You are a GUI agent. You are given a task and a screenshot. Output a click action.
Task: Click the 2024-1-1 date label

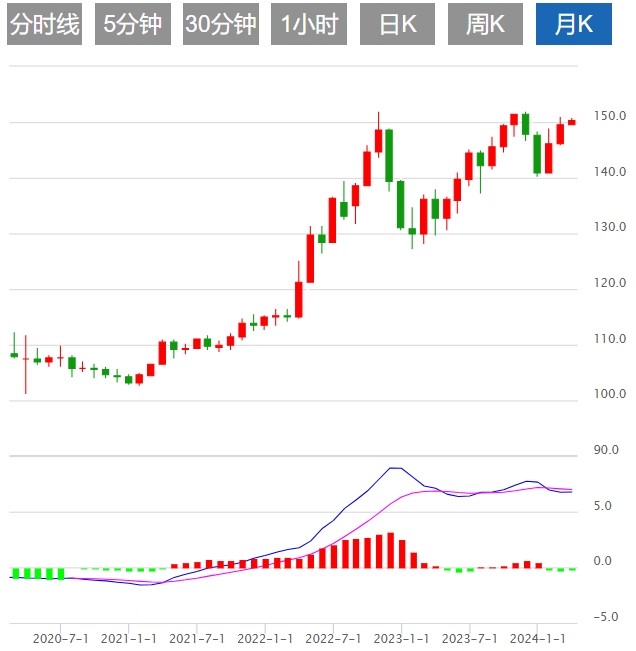(538, 637)
